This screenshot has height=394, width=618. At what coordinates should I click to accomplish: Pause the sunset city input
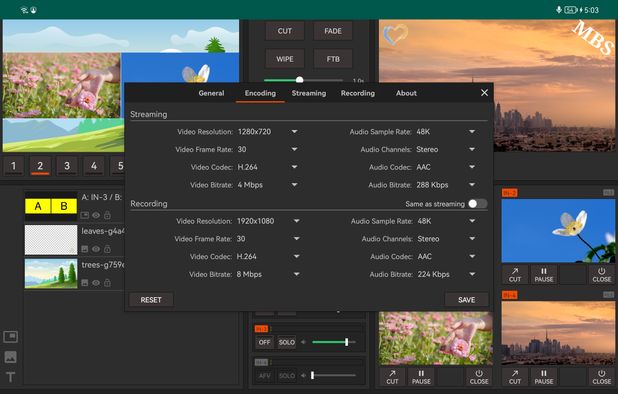544,377
